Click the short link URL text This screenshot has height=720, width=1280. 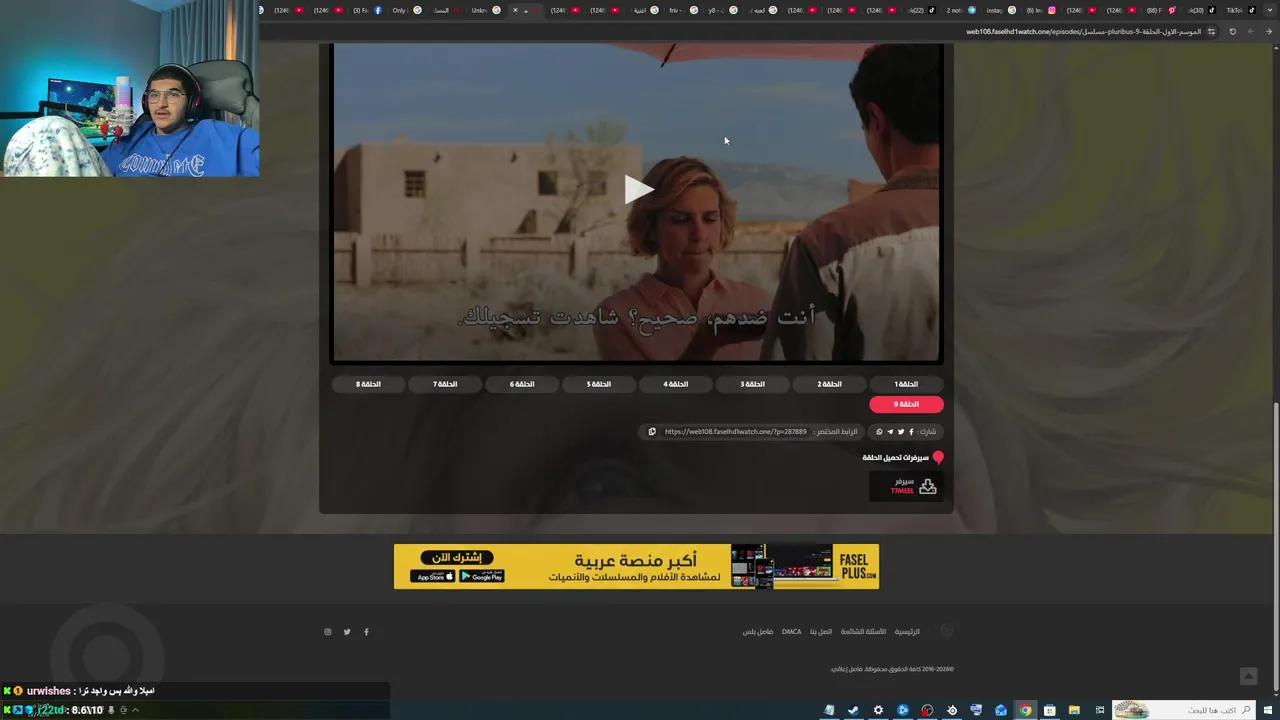(735, 432)
